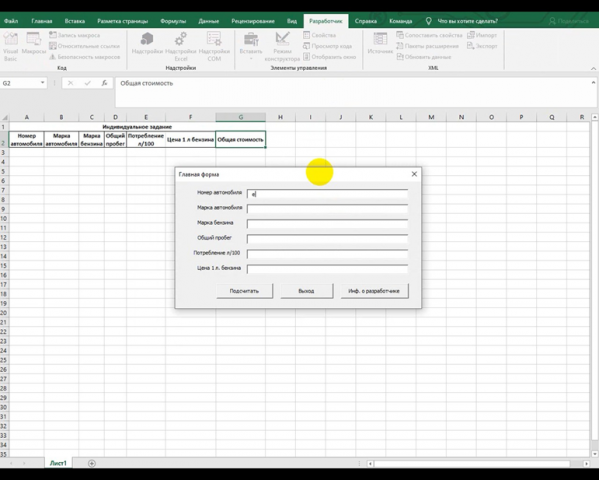Open Свойства of the control

(x=320, y=35)
